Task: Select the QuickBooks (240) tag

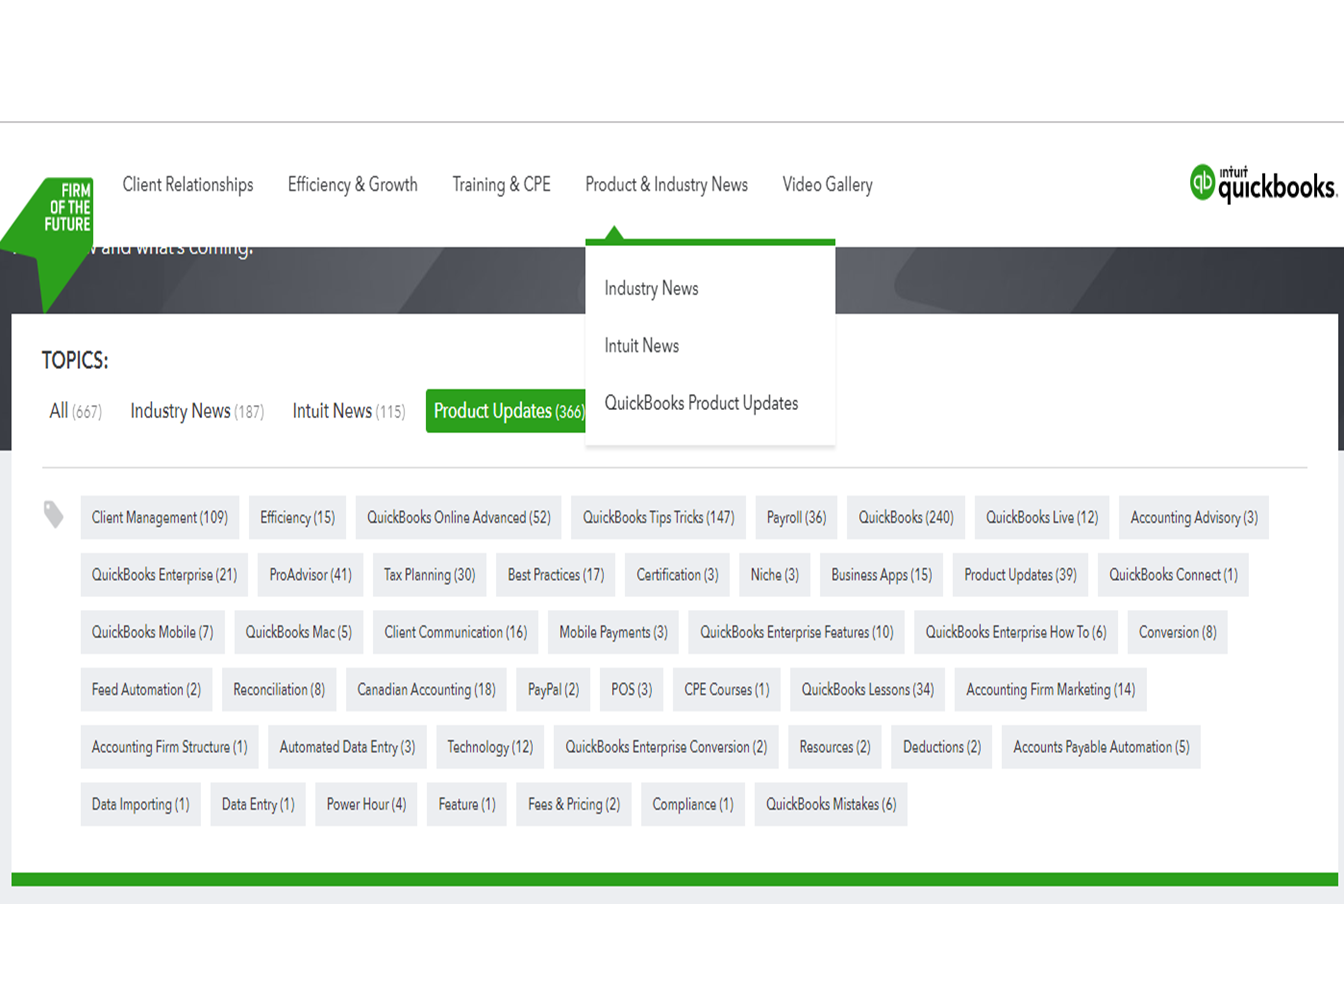Action: click(906, 518)
